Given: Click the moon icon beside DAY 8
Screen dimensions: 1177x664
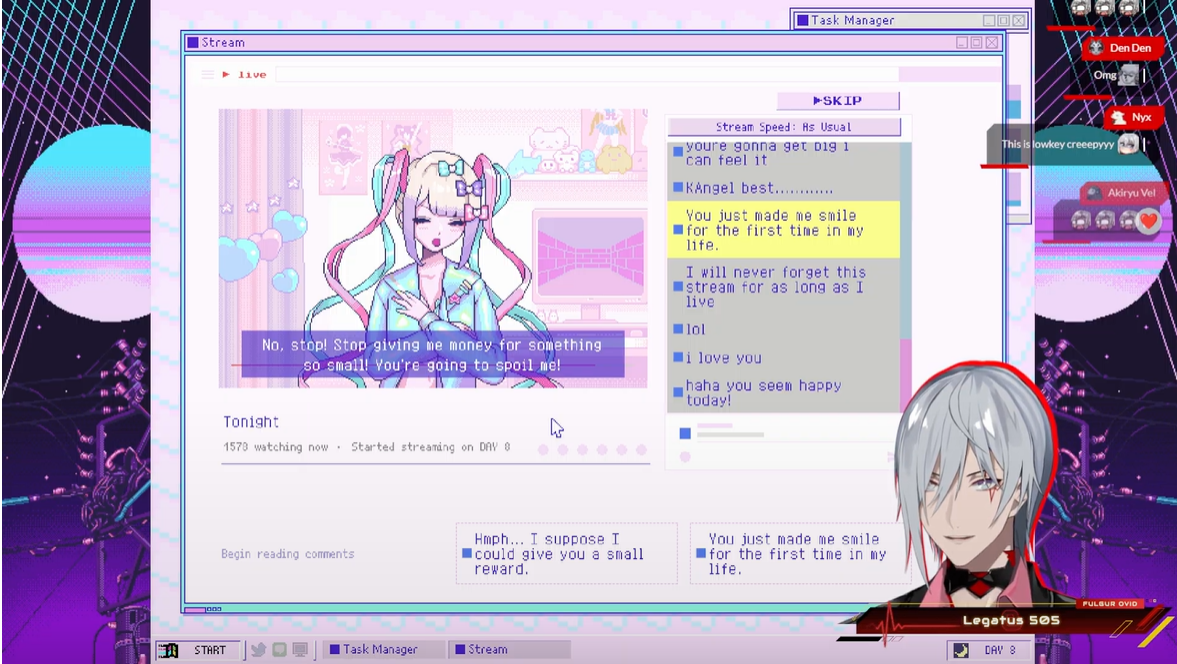Looking at the screenshot, I should click(961, 650).
